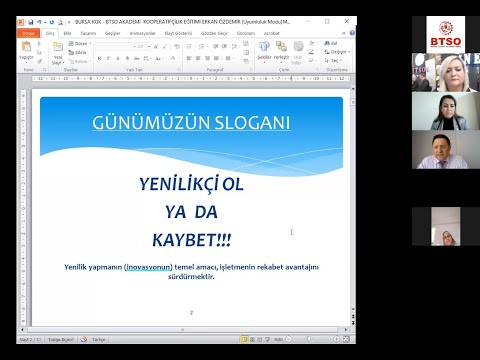Open the Aa change case dropdown
The width and height of the screenshot is (480, 360).
click(158, 58)
